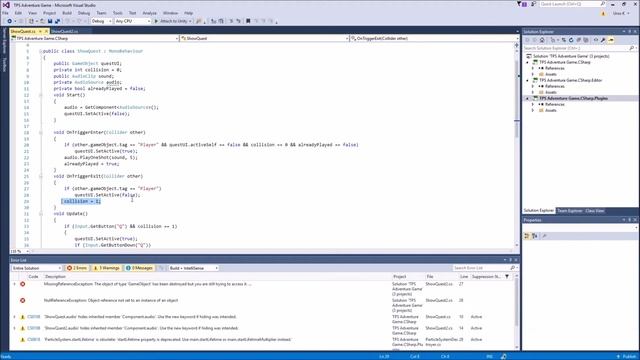Click the Collapse All icon in Solution Explorer
This screenshot has height=360, width=640.
point(578,40)
